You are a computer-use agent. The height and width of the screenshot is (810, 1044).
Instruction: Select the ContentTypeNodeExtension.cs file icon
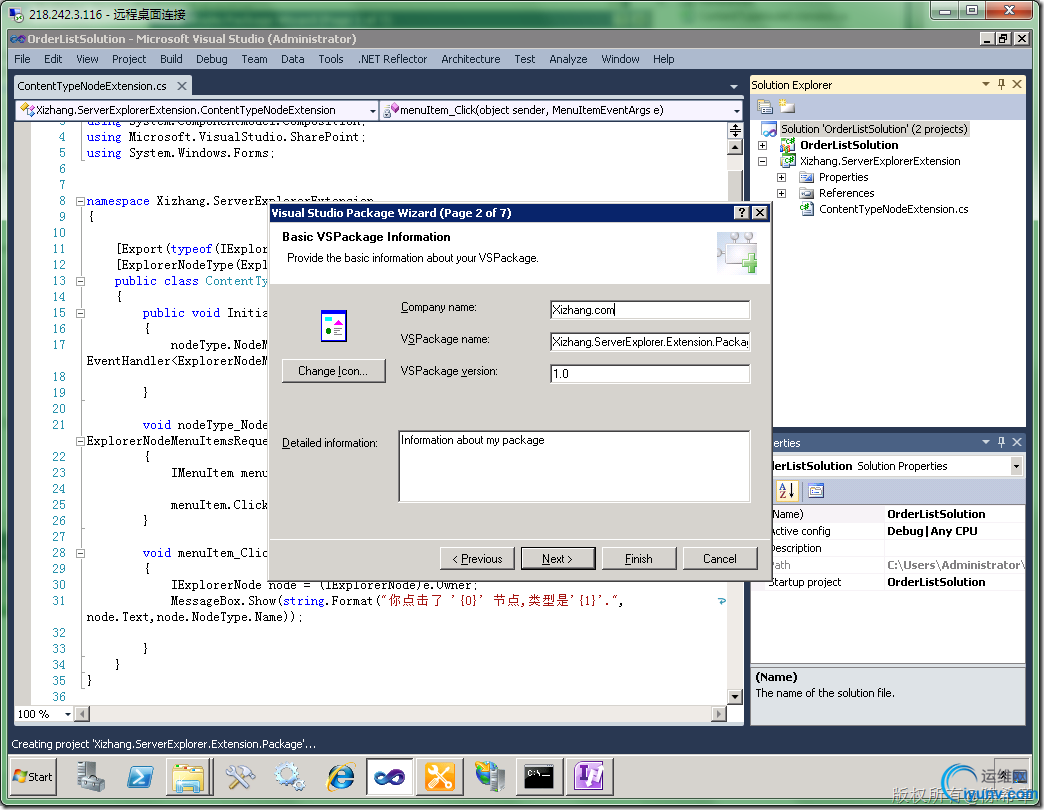coord(806,209)
